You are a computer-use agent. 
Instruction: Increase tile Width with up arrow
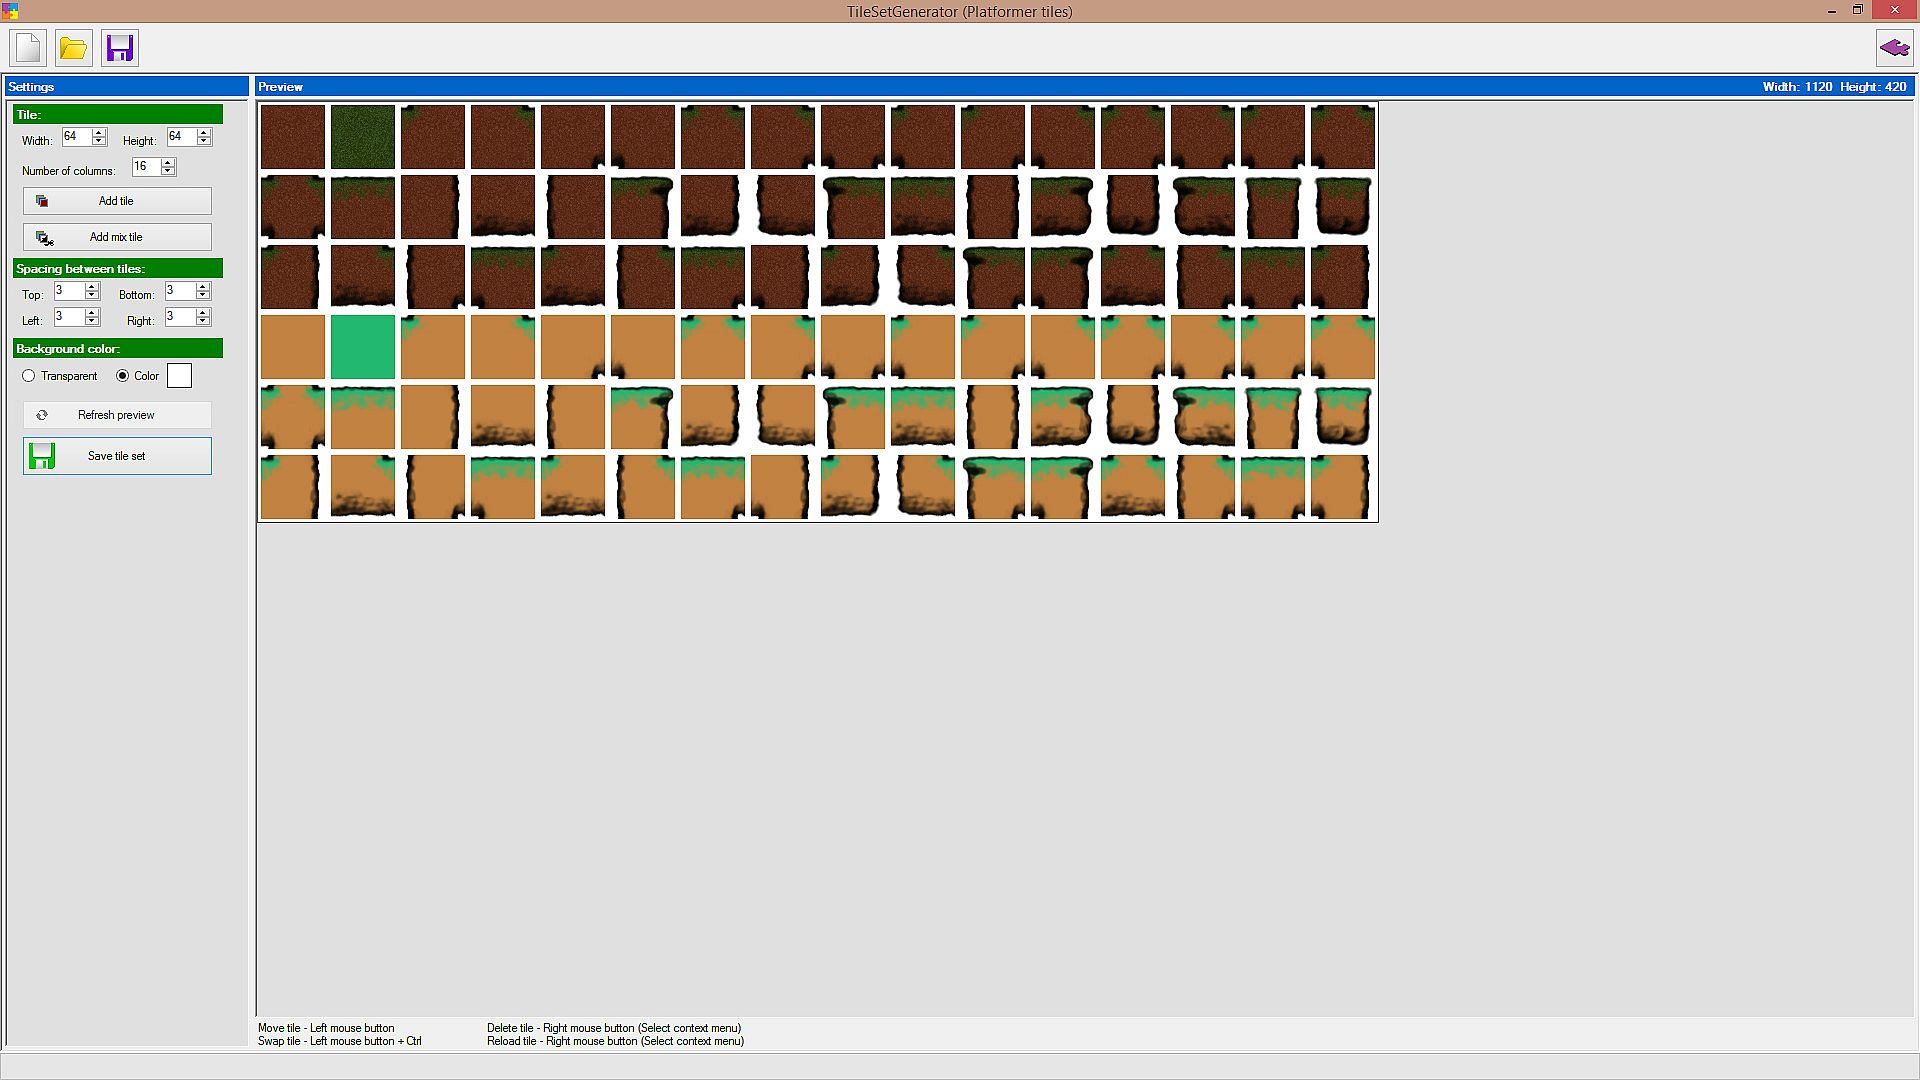98,133
